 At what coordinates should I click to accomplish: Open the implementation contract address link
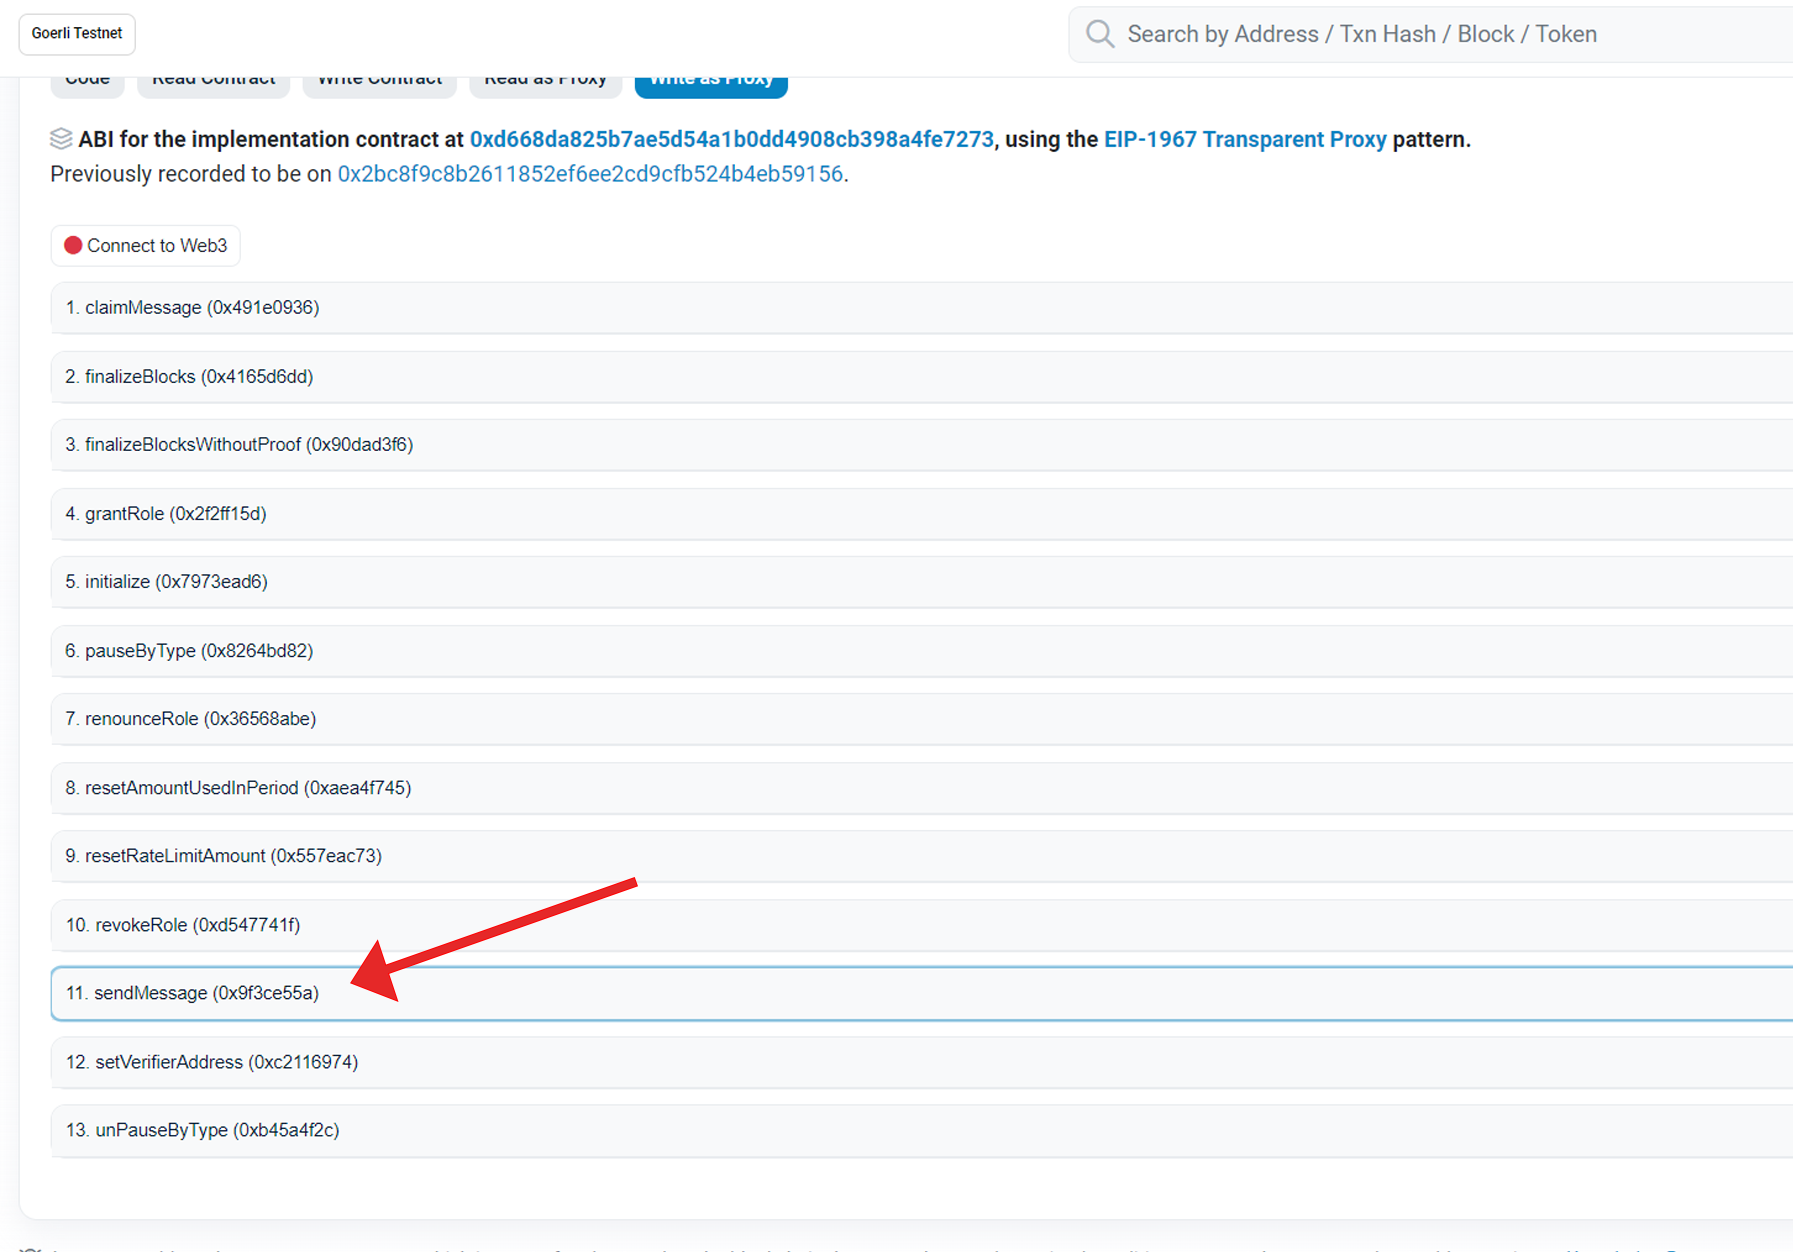click(x=731, y=139)
